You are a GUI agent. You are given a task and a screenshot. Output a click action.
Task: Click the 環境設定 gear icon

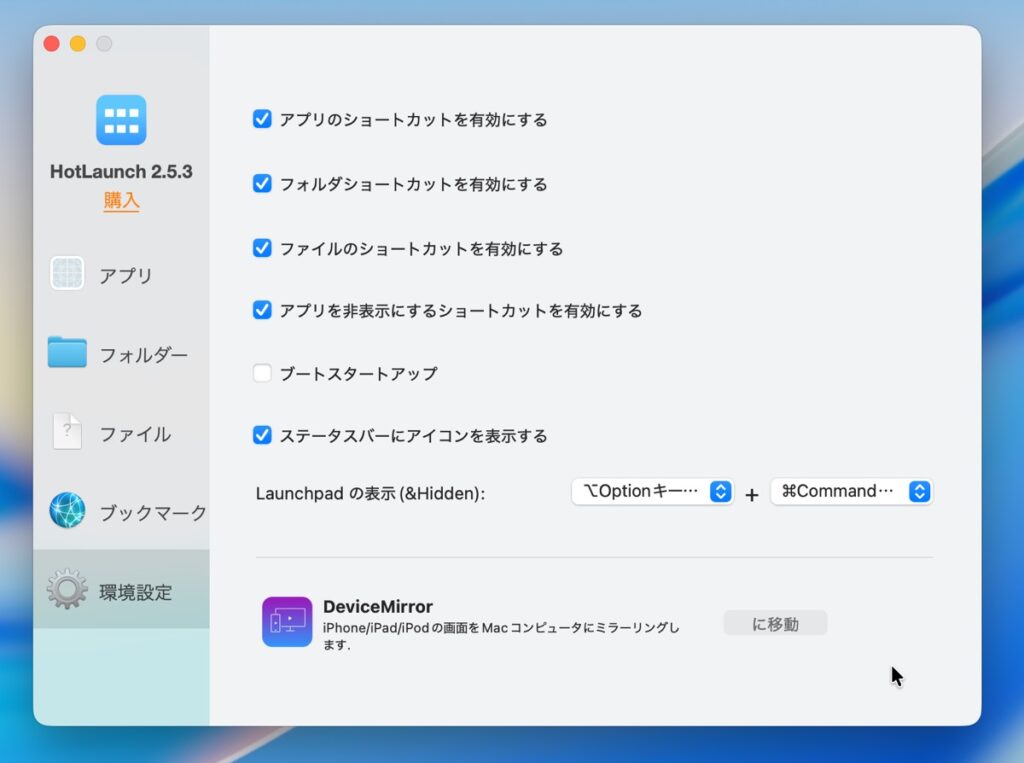pos(67,590)
